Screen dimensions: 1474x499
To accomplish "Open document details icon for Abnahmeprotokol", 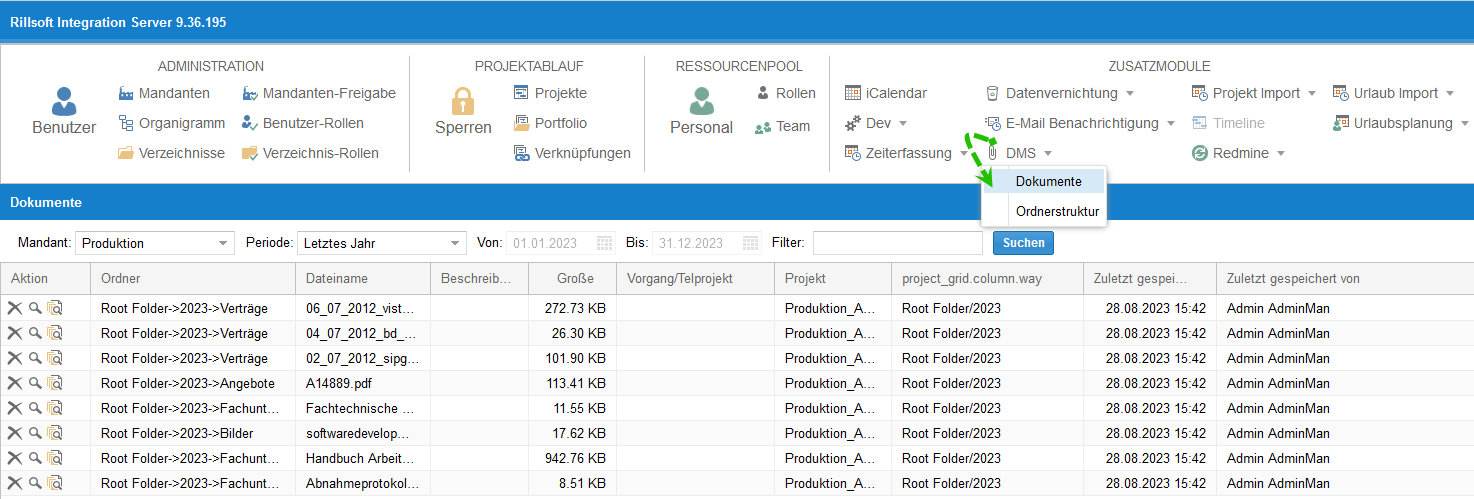I will click(55, 483).
